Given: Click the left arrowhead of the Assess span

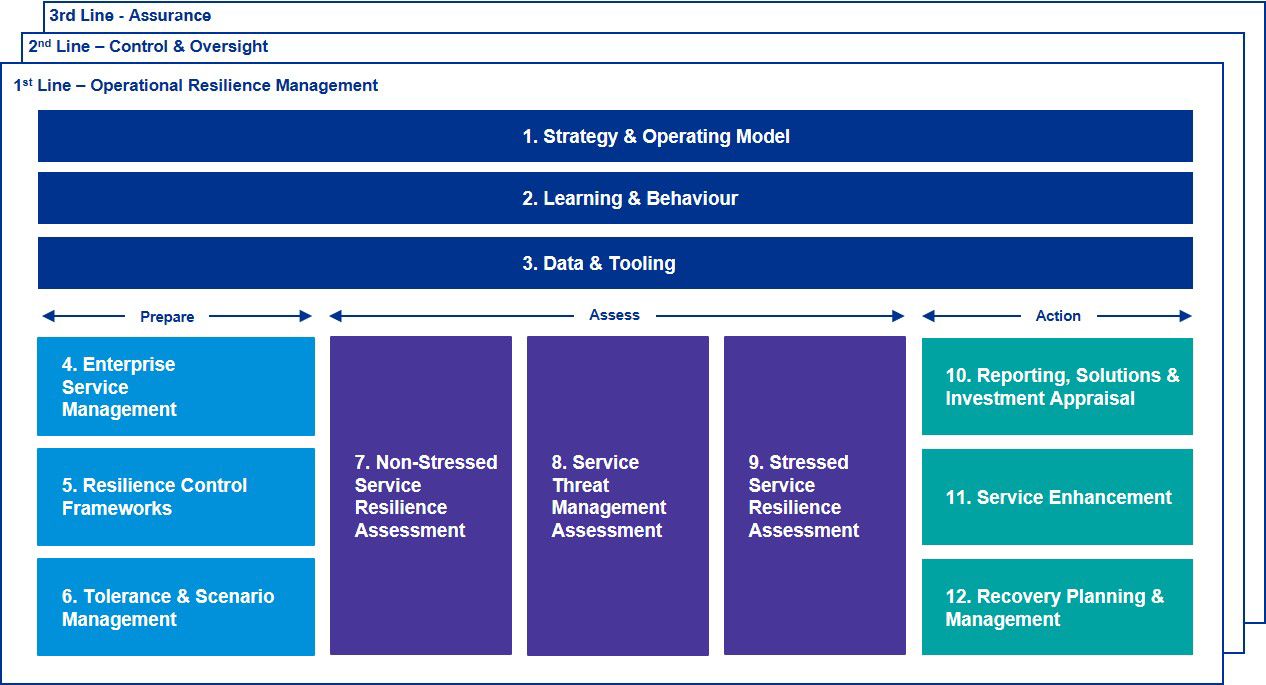Looking at the screenshot, I should (336, 316).
